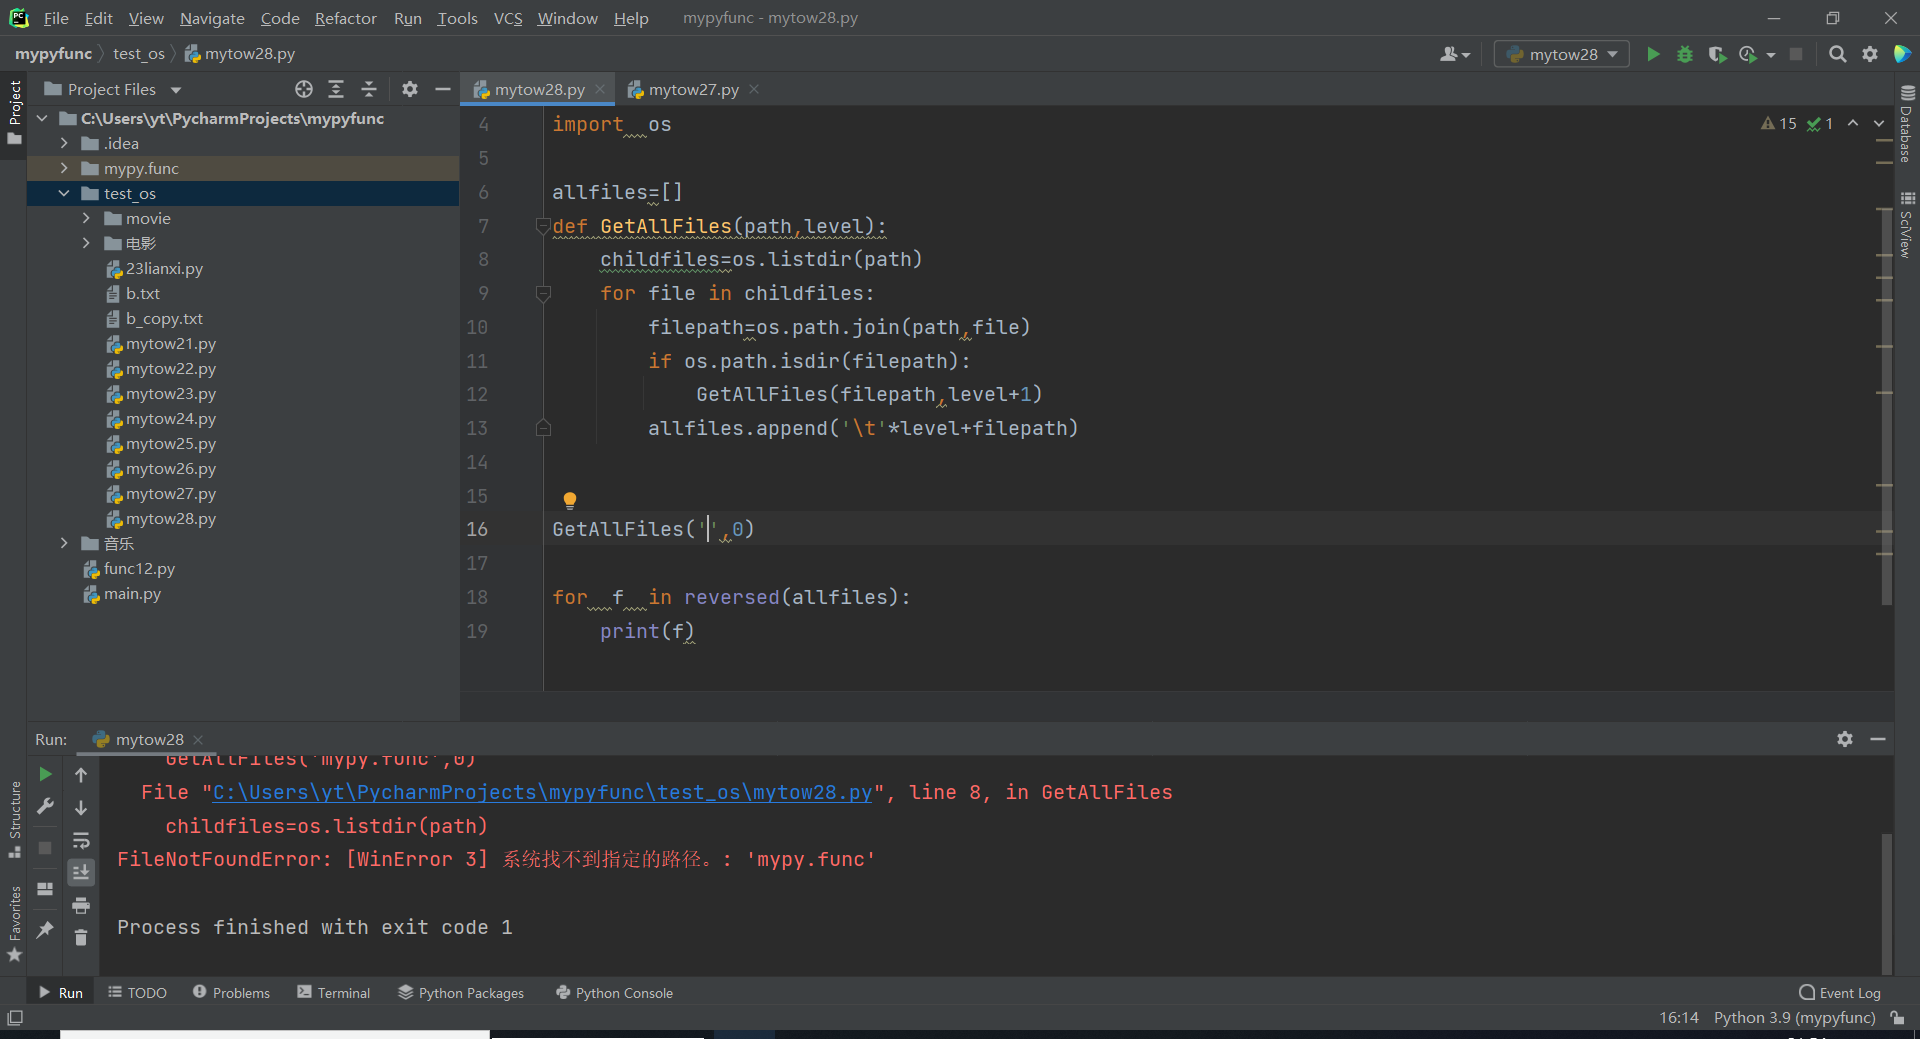Open the profiler run icon
1920x1039 pixels.
coord(1748,54)
